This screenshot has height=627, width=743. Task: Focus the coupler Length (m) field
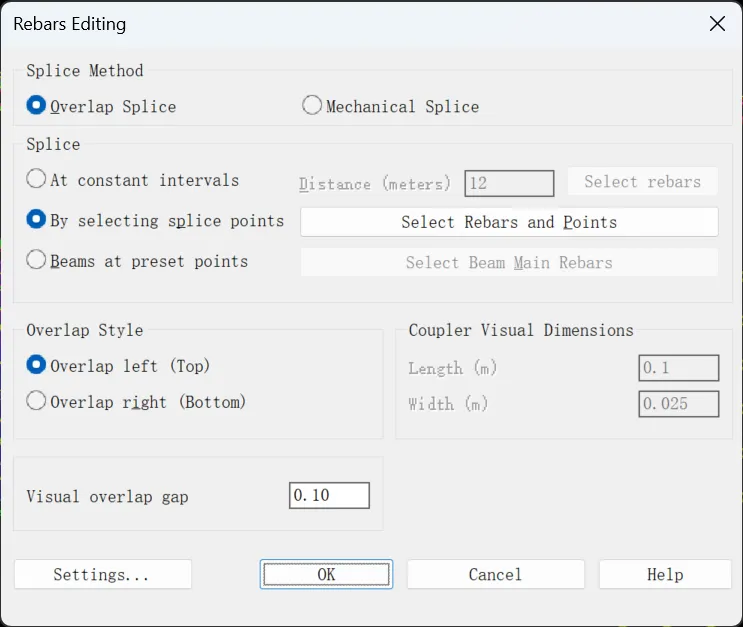(679, 367)
